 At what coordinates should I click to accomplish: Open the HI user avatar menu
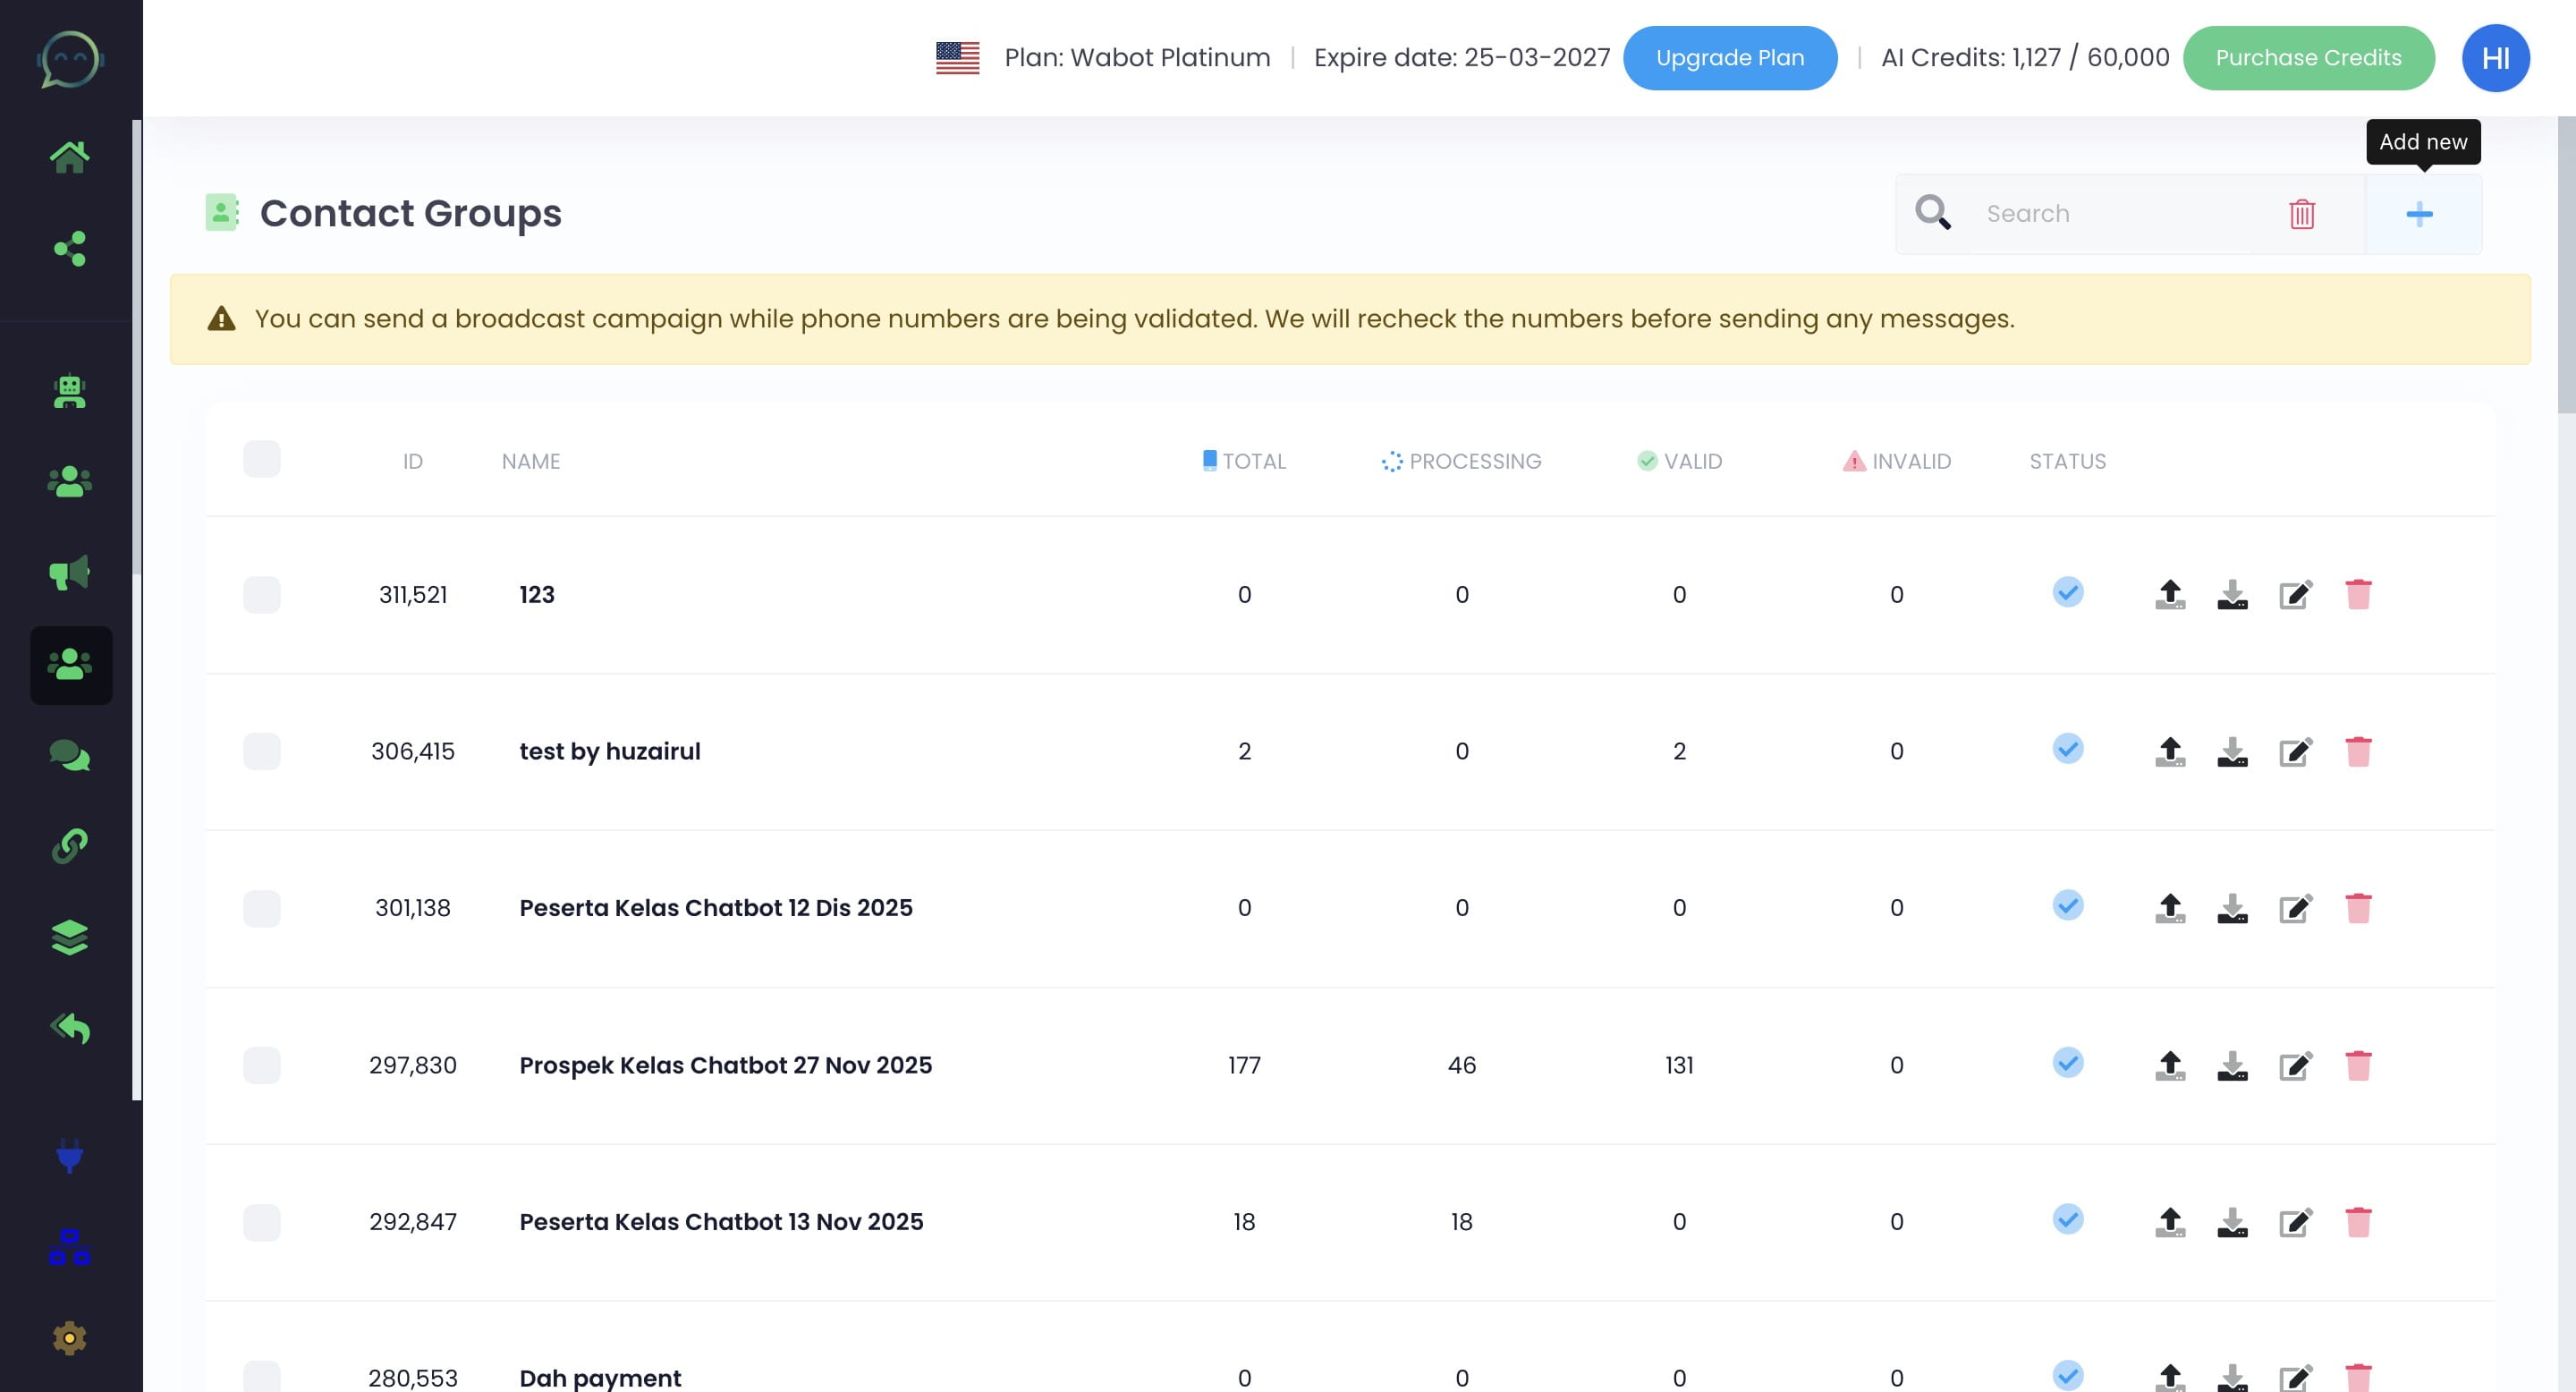2494,58
